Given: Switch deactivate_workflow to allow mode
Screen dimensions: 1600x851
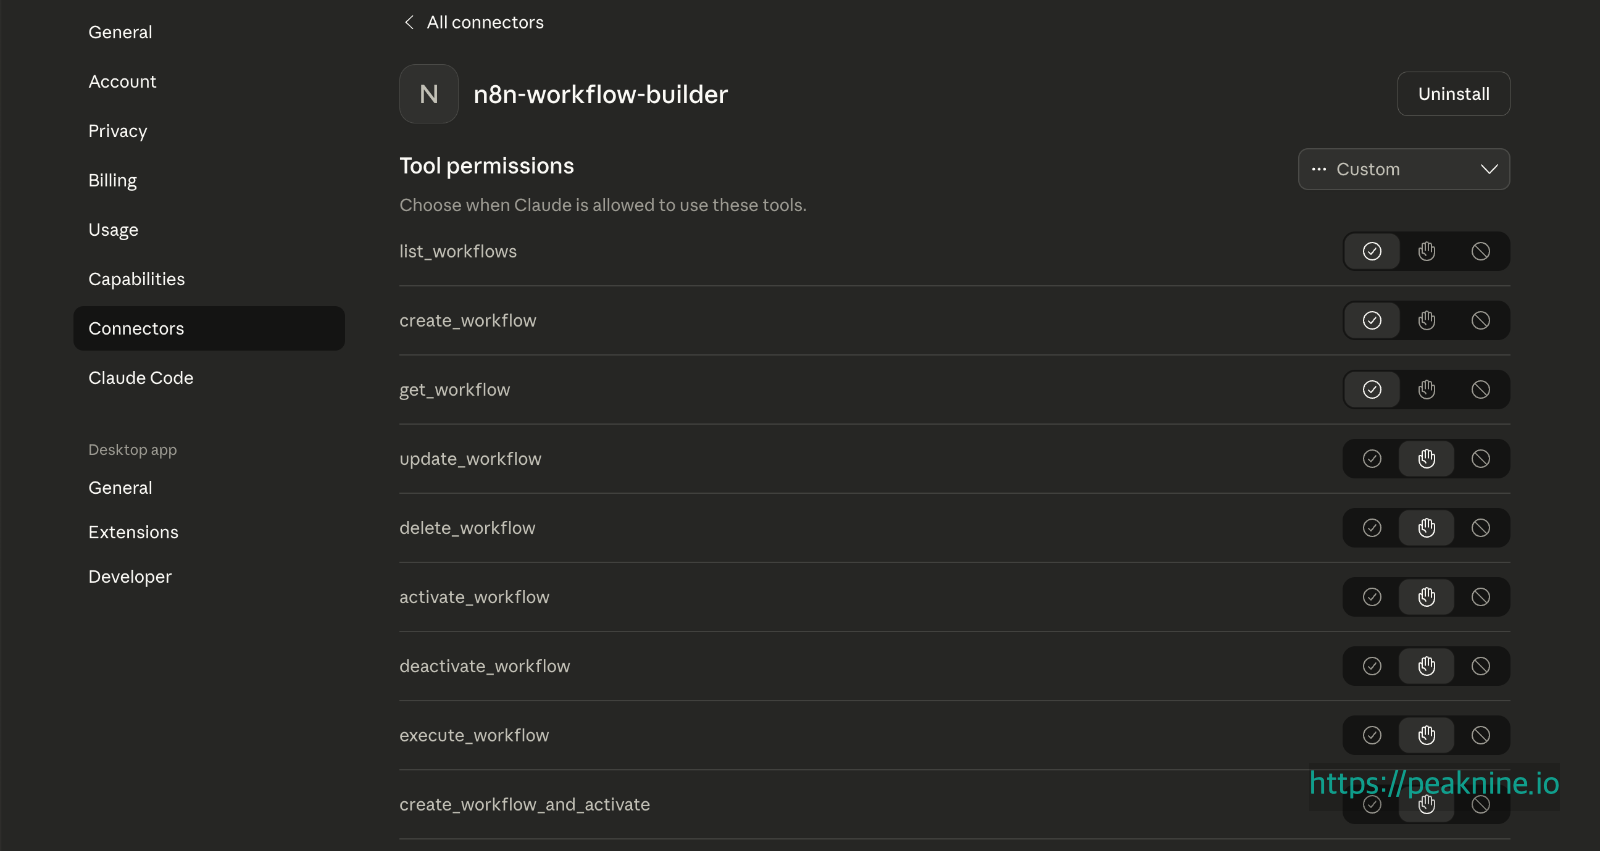Looking at the screenshot, I should tap(1371, 665).
